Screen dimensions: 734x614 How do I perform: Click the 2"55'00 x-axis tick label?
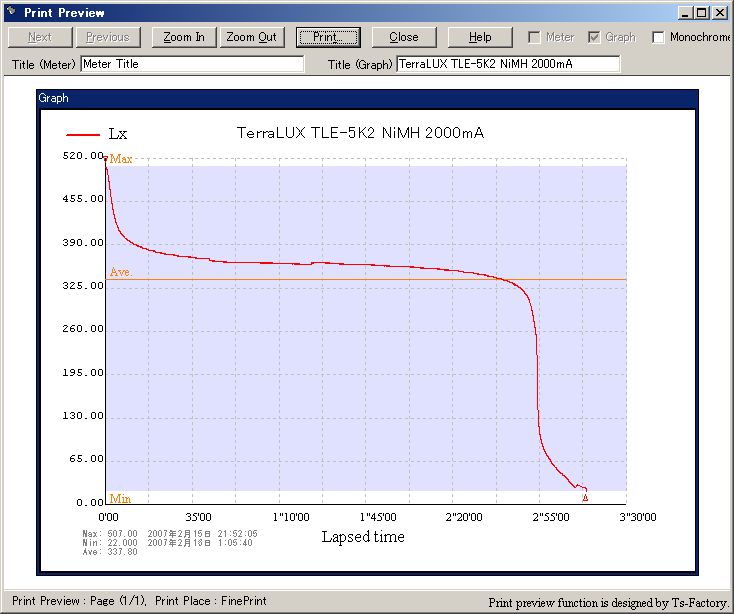coord(551,517)
